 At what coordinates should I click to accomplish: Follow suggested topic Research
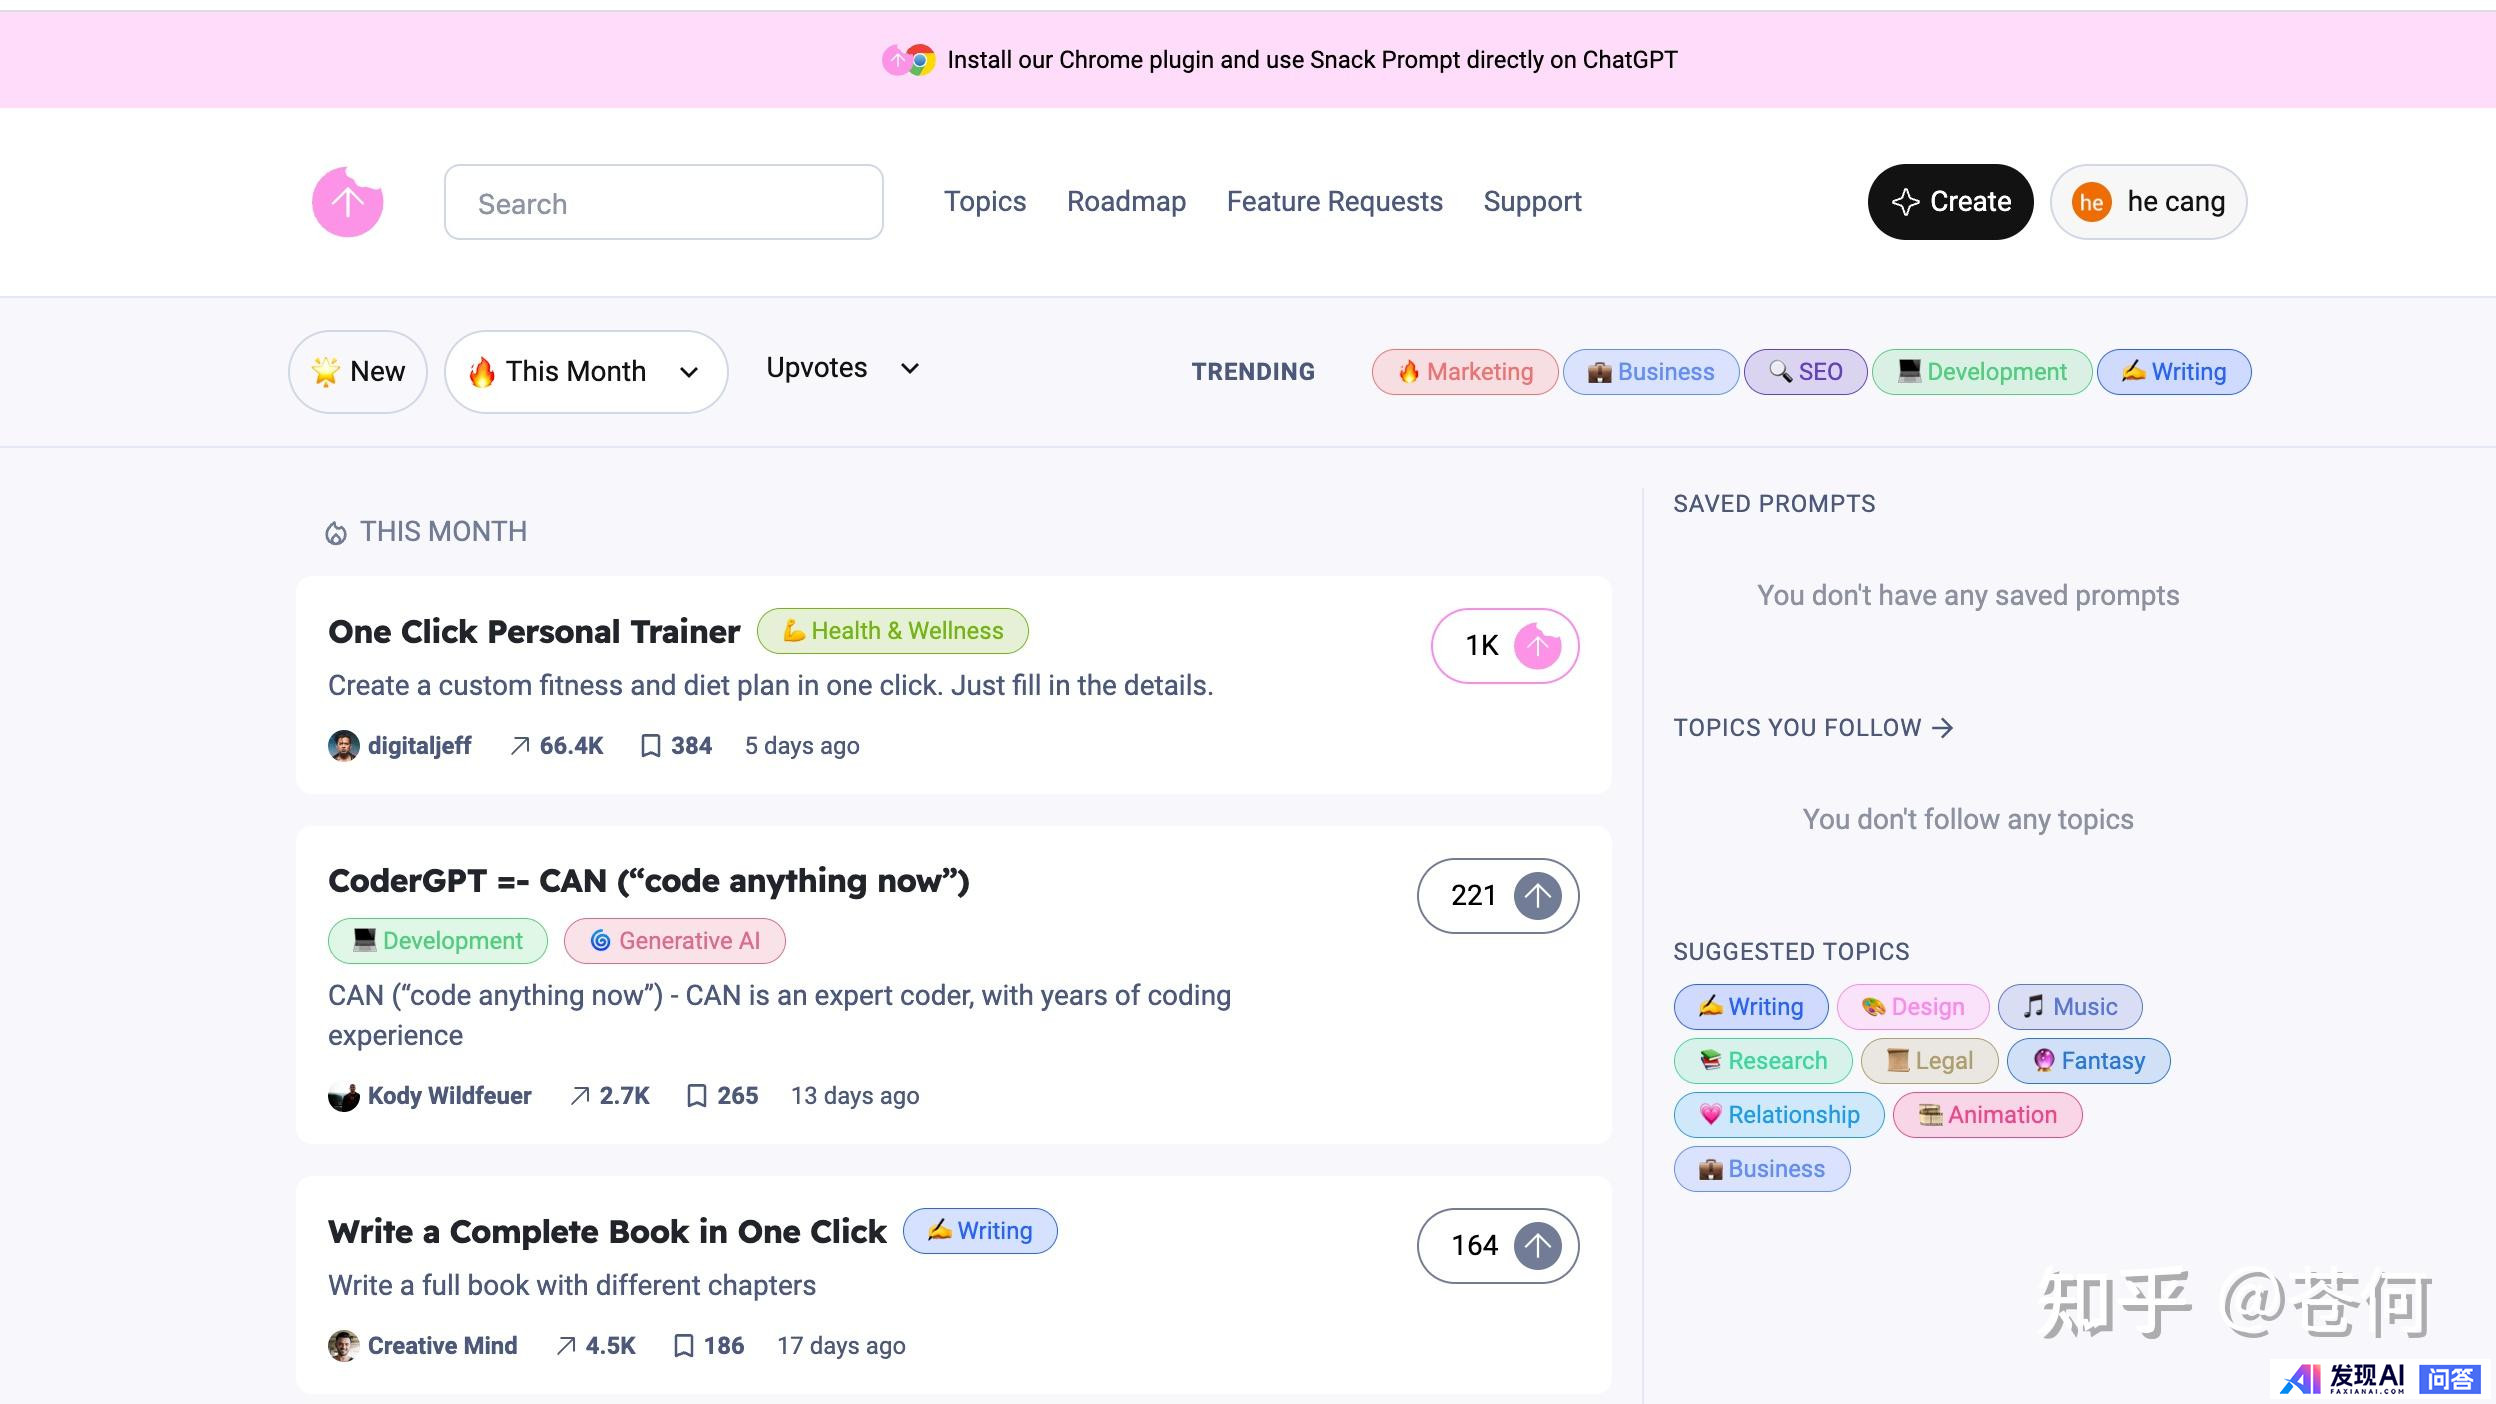click(1763, 1061)
